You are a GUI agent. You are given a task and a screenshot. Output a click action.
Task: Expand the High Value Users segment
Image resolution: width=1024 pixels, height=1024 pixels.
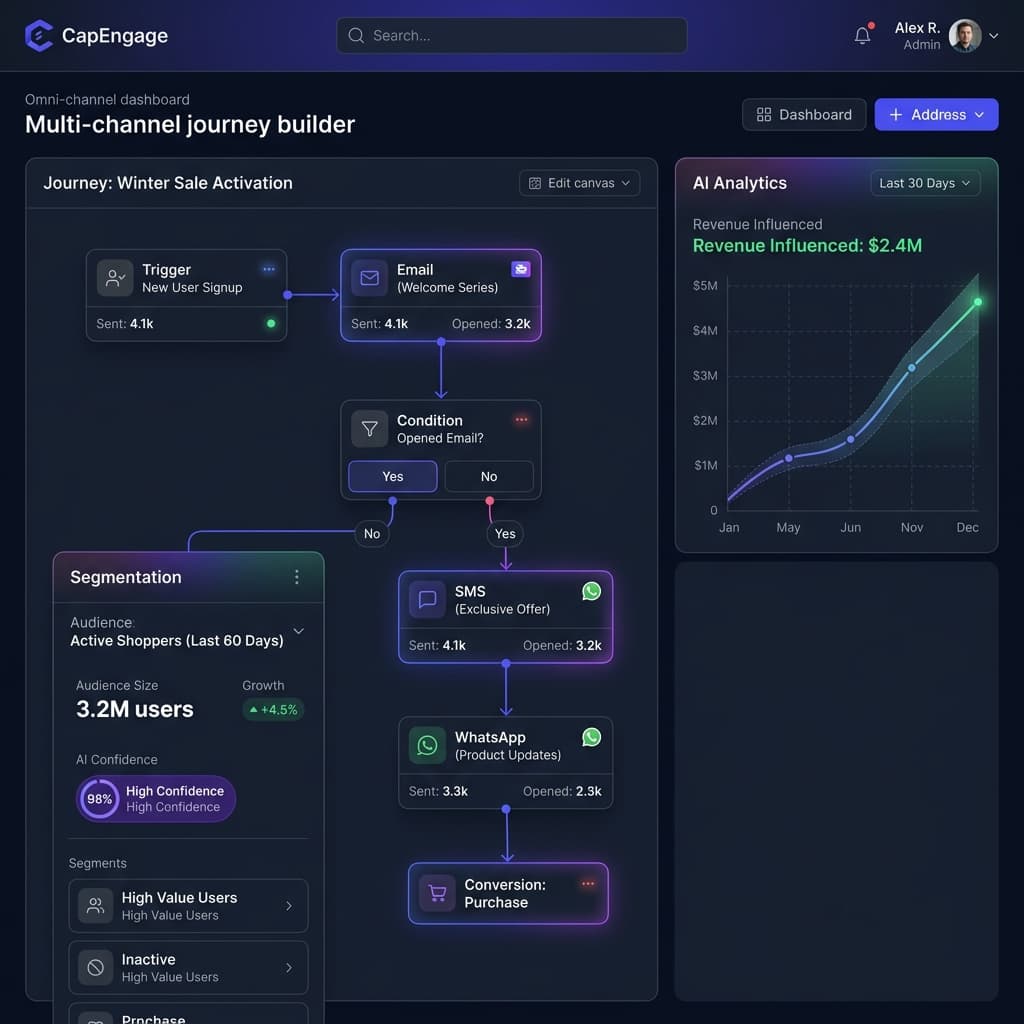click(x=289, y=906)
